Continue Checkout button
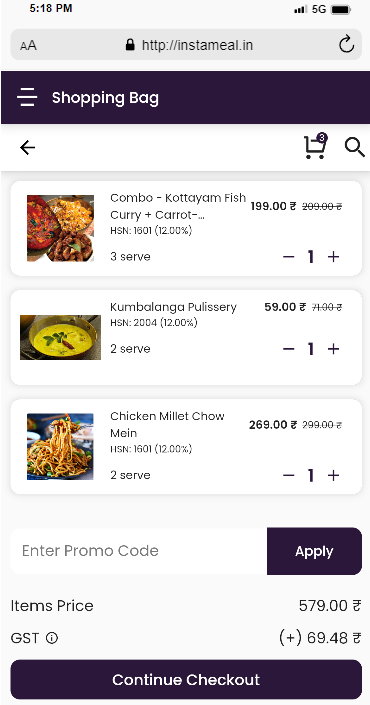This screenshot has height=705, width=370. tap(186, 679)
